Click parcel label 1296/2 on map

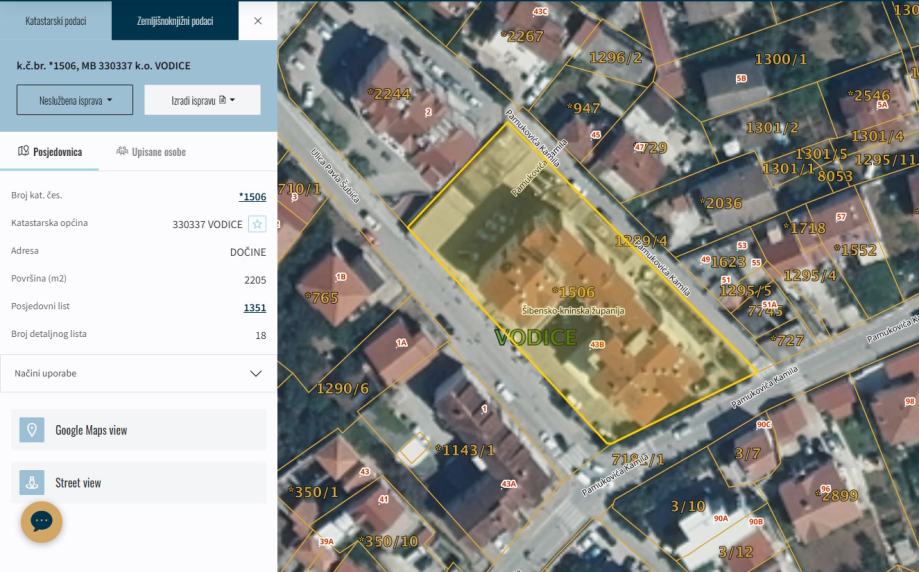(x=616, y=57)
